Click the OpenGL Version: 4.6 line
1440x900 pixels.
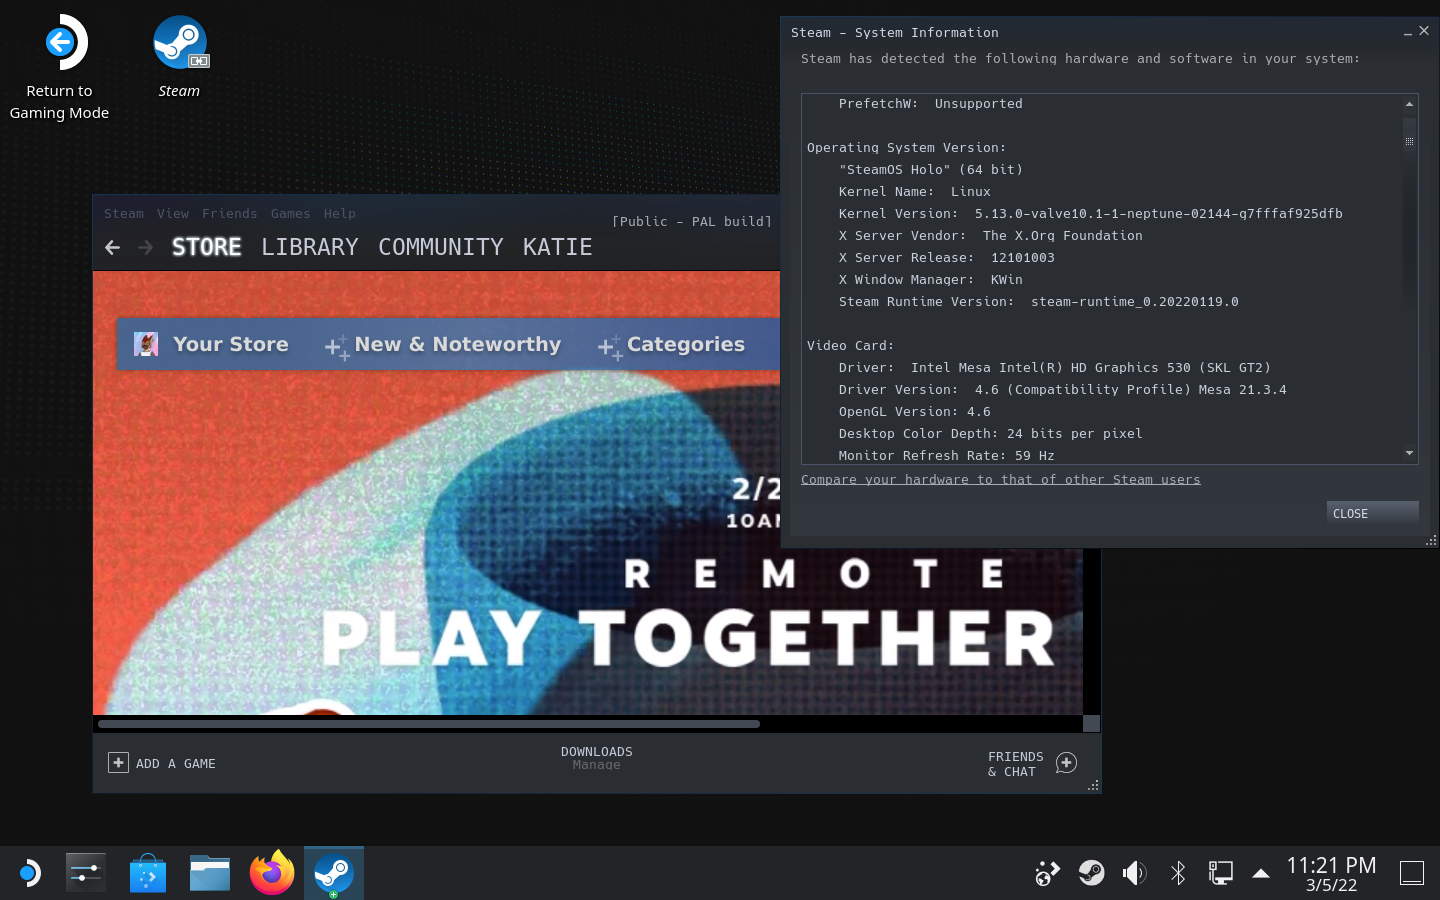(915, 412)
